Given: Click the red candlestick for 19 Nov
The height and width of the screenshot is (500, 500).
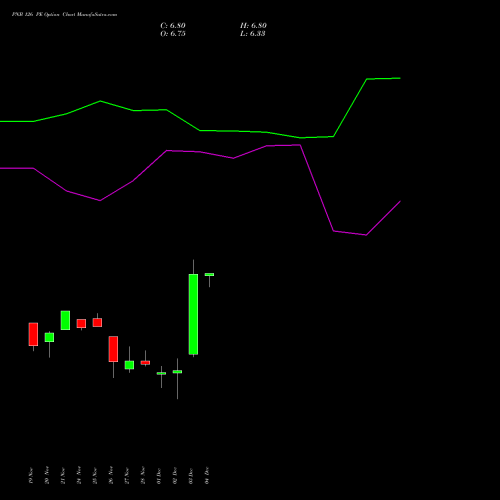Looking at the screenshot, I should pos(33,334).
